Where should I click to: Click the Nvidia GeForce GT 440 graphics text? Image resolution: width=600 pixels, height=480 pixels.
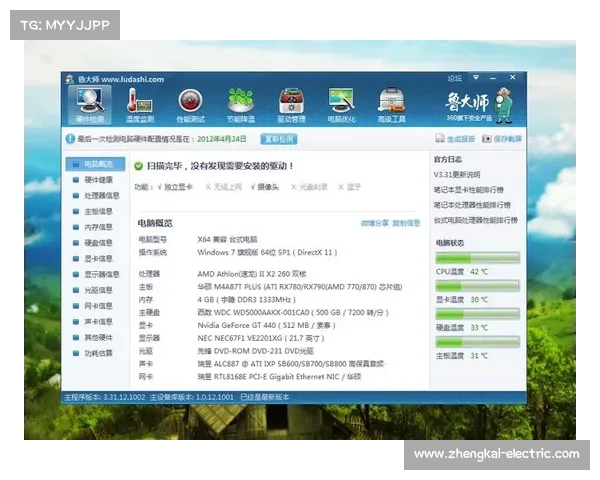[x=266, y=325]
